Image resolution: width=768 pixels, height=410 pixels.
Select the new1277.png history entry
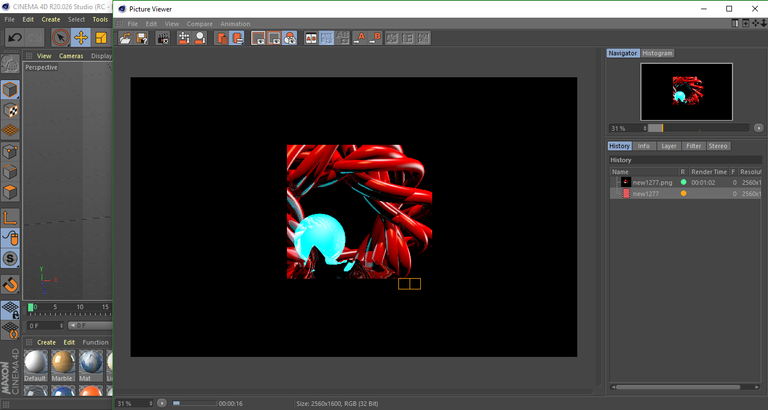point(686,182)
